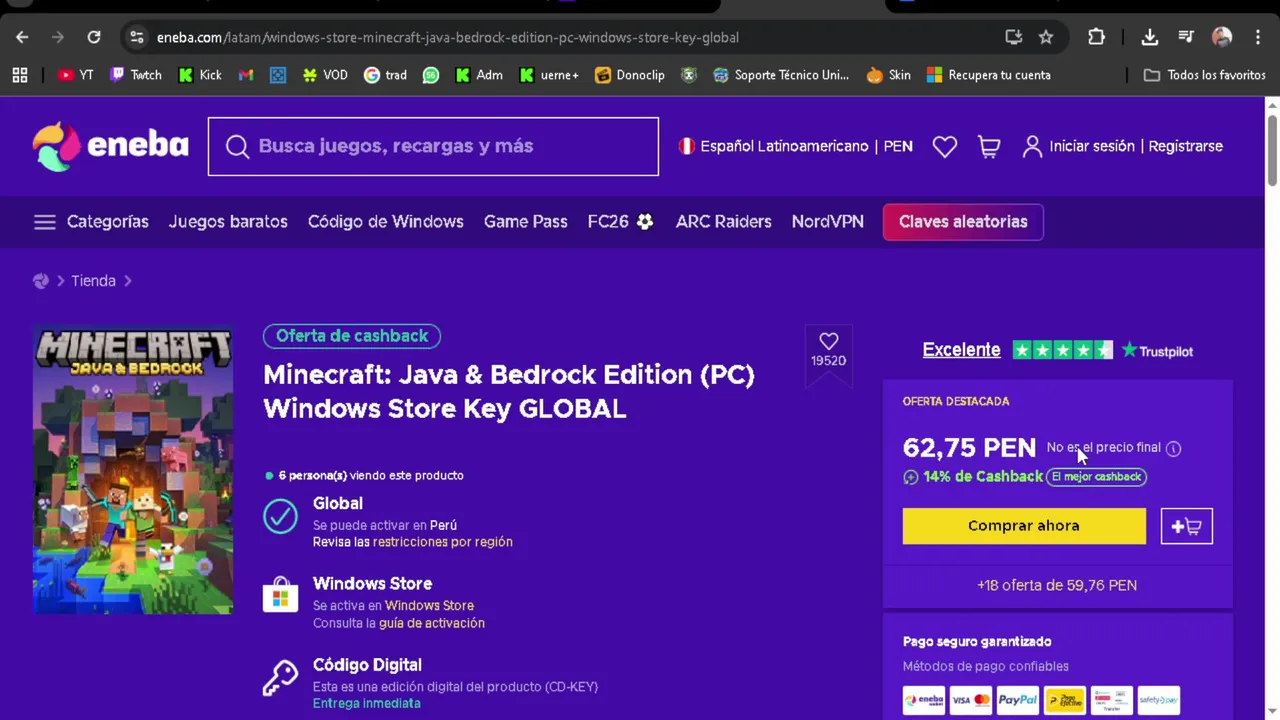This screenshot has height=720, width=1280.
Task: Open the VOD bookmark
Action: 325,75
